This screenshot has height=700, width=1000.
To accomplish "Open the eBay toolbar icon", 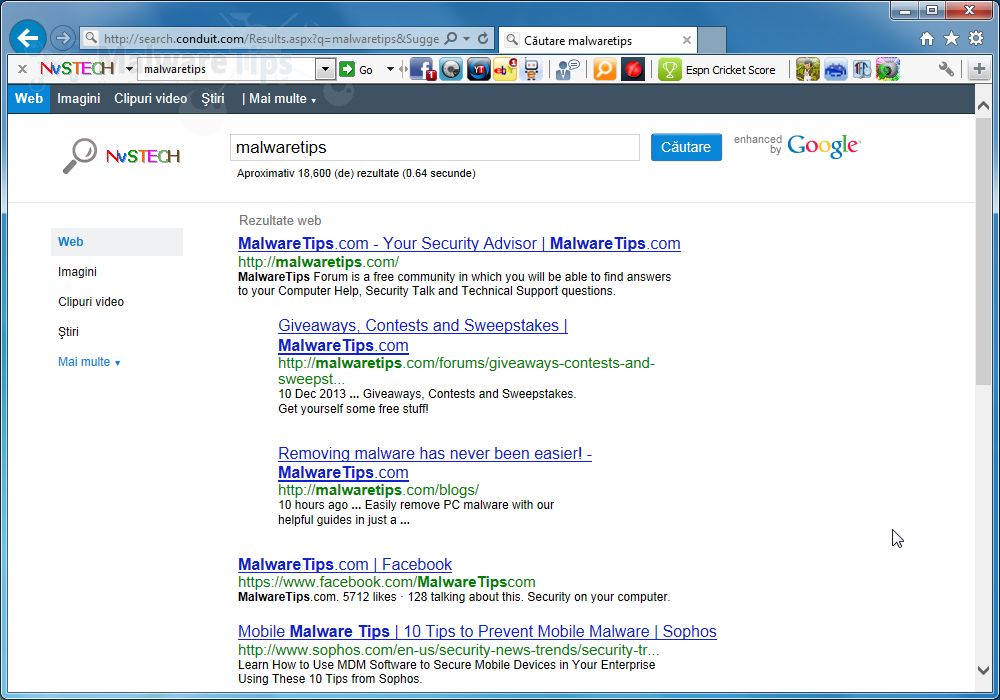I will tap(504, 69).
